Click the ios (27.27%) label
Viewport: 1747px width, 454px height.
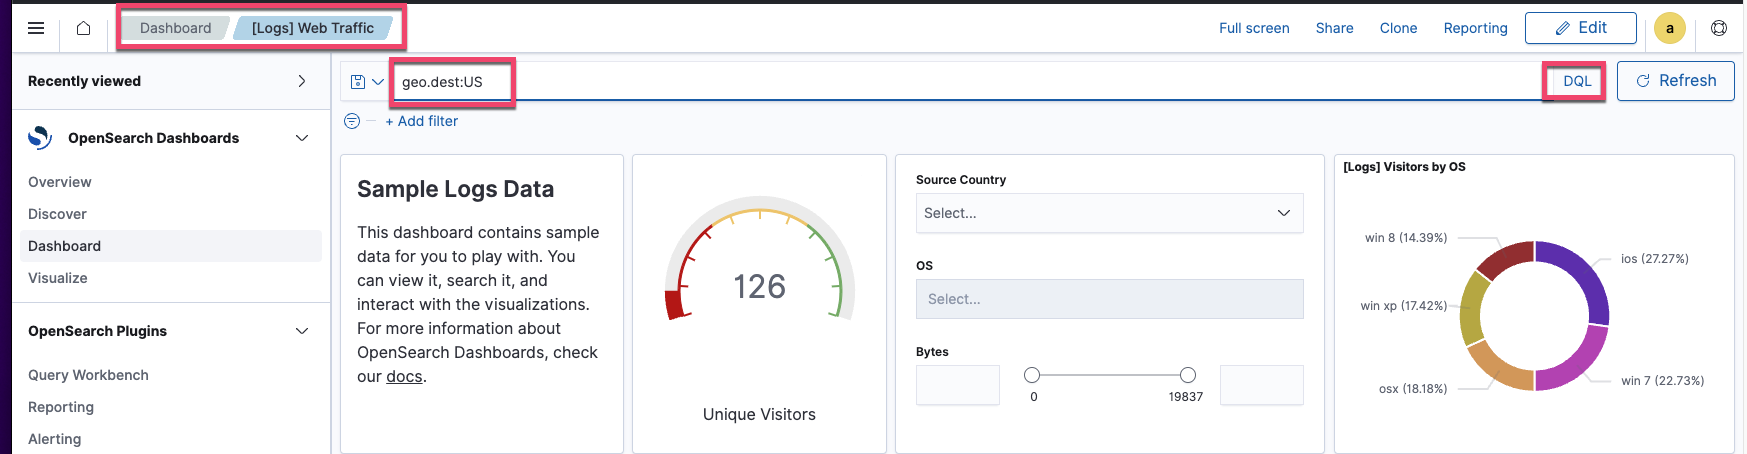pyautogui.click(x=1655, y=258)
